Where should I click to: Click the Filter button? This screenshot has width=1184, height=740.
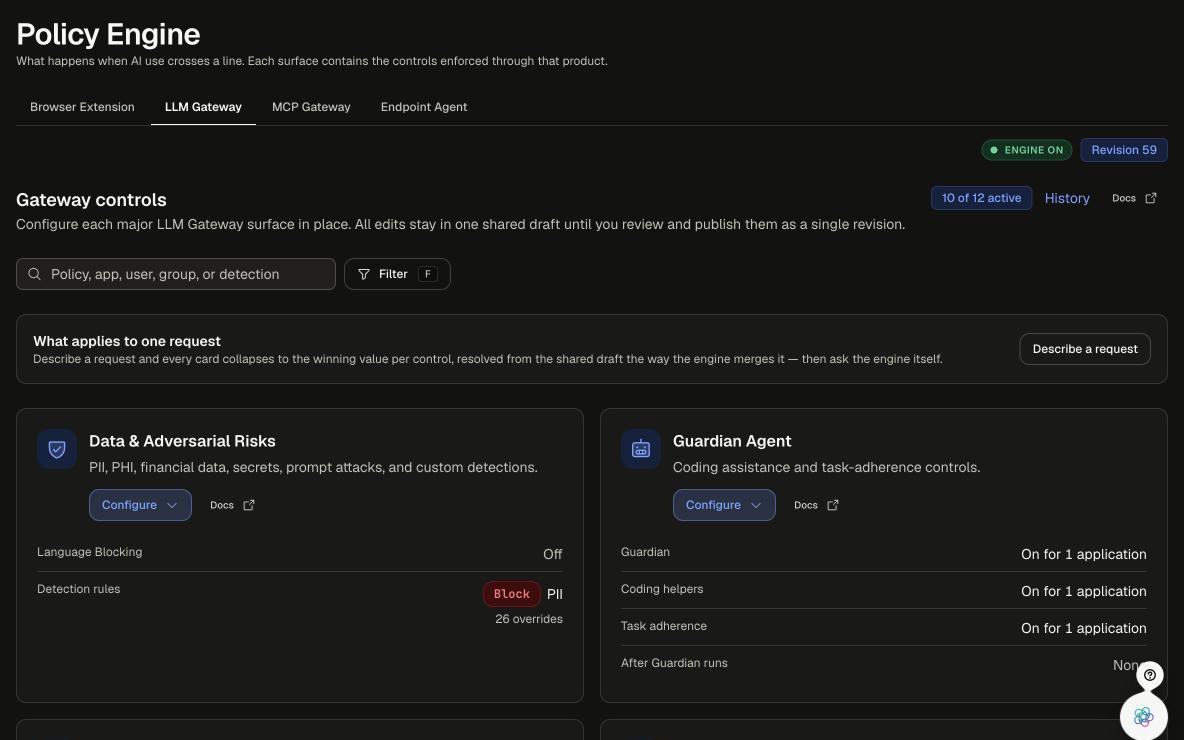(x=397, y=274)
